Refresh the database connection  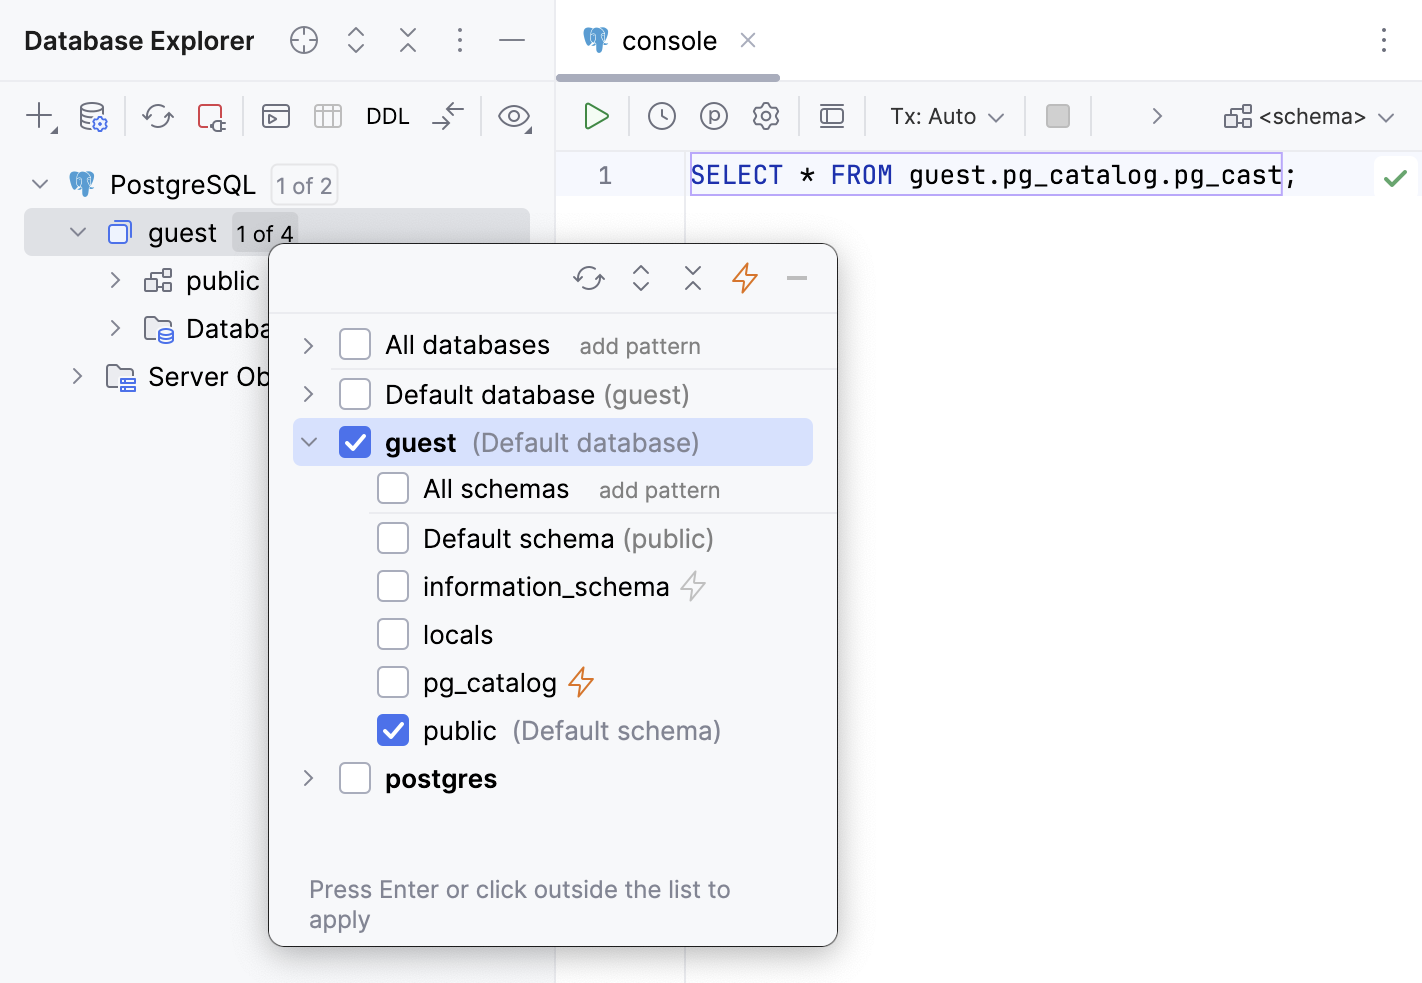pos(157,116)
